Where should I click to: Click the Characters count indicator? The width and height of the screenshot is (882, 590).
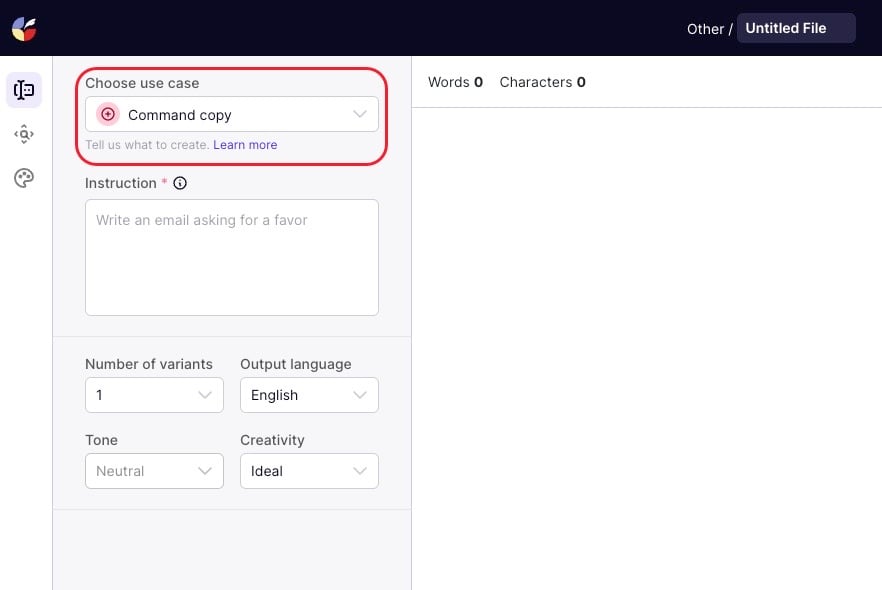pyautogui.click(x=542, y=82)
